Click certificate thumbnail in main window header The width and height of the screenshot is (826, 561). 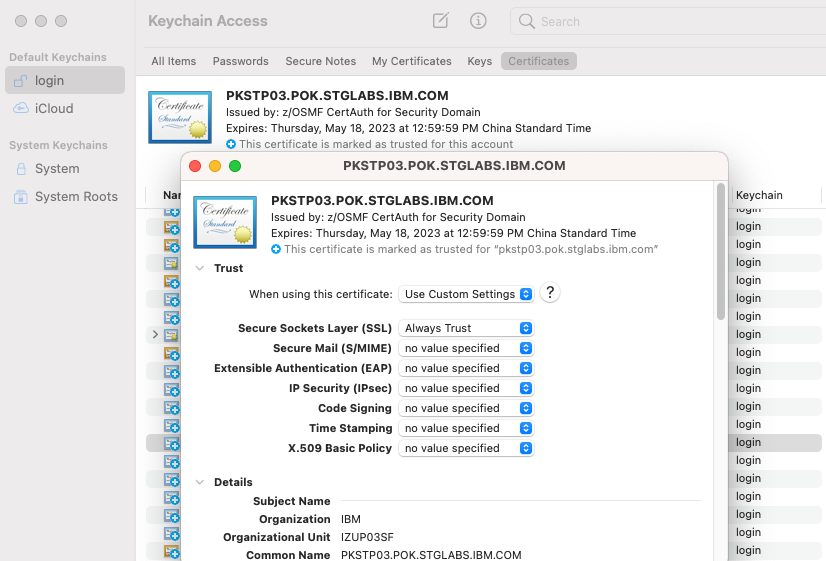tap(180, 117)
